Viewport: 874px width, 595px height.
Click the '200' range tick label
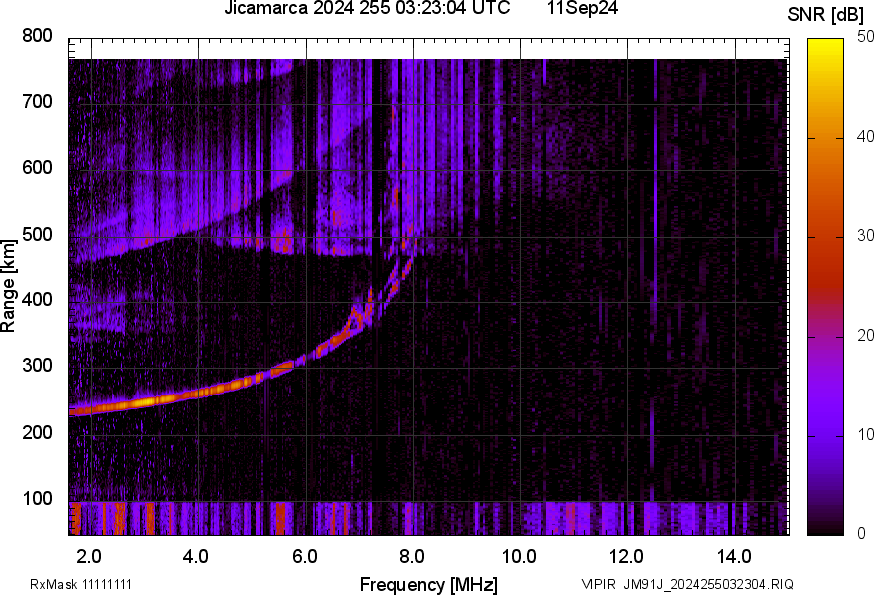[x=37, y=433]
